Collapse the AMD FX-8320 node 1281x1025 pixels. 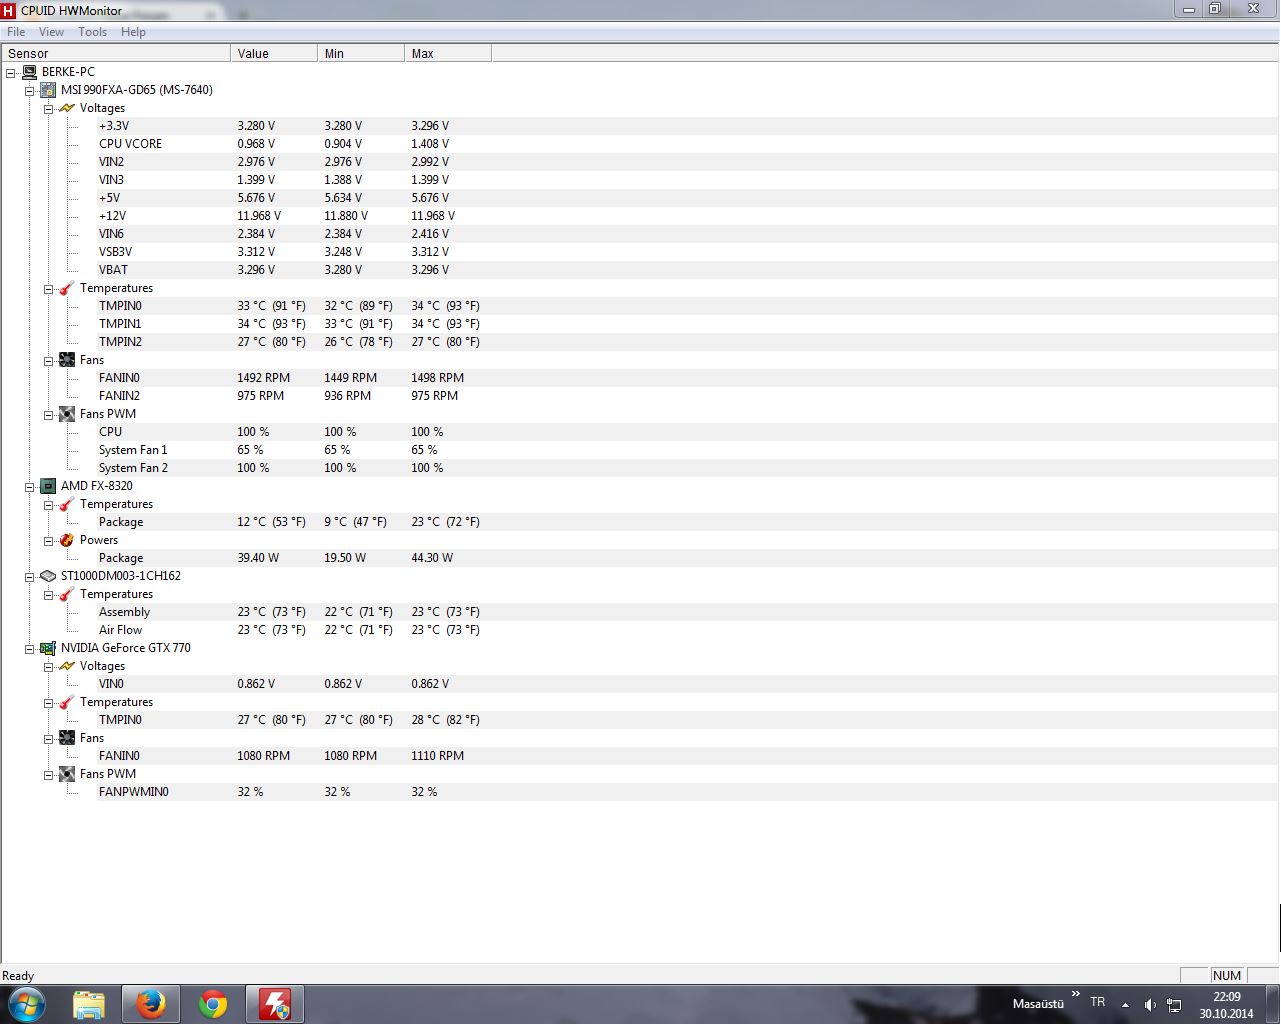point(30,486)
